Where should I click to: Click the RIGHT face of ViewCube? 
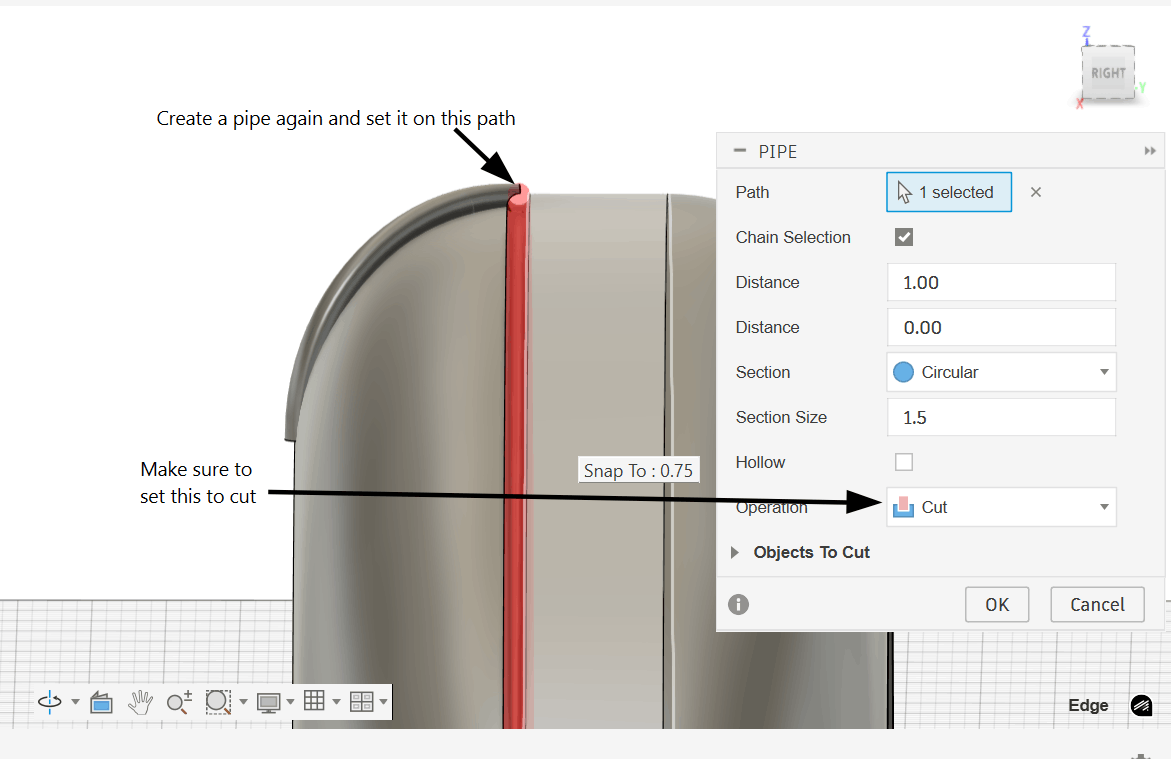1108,73
